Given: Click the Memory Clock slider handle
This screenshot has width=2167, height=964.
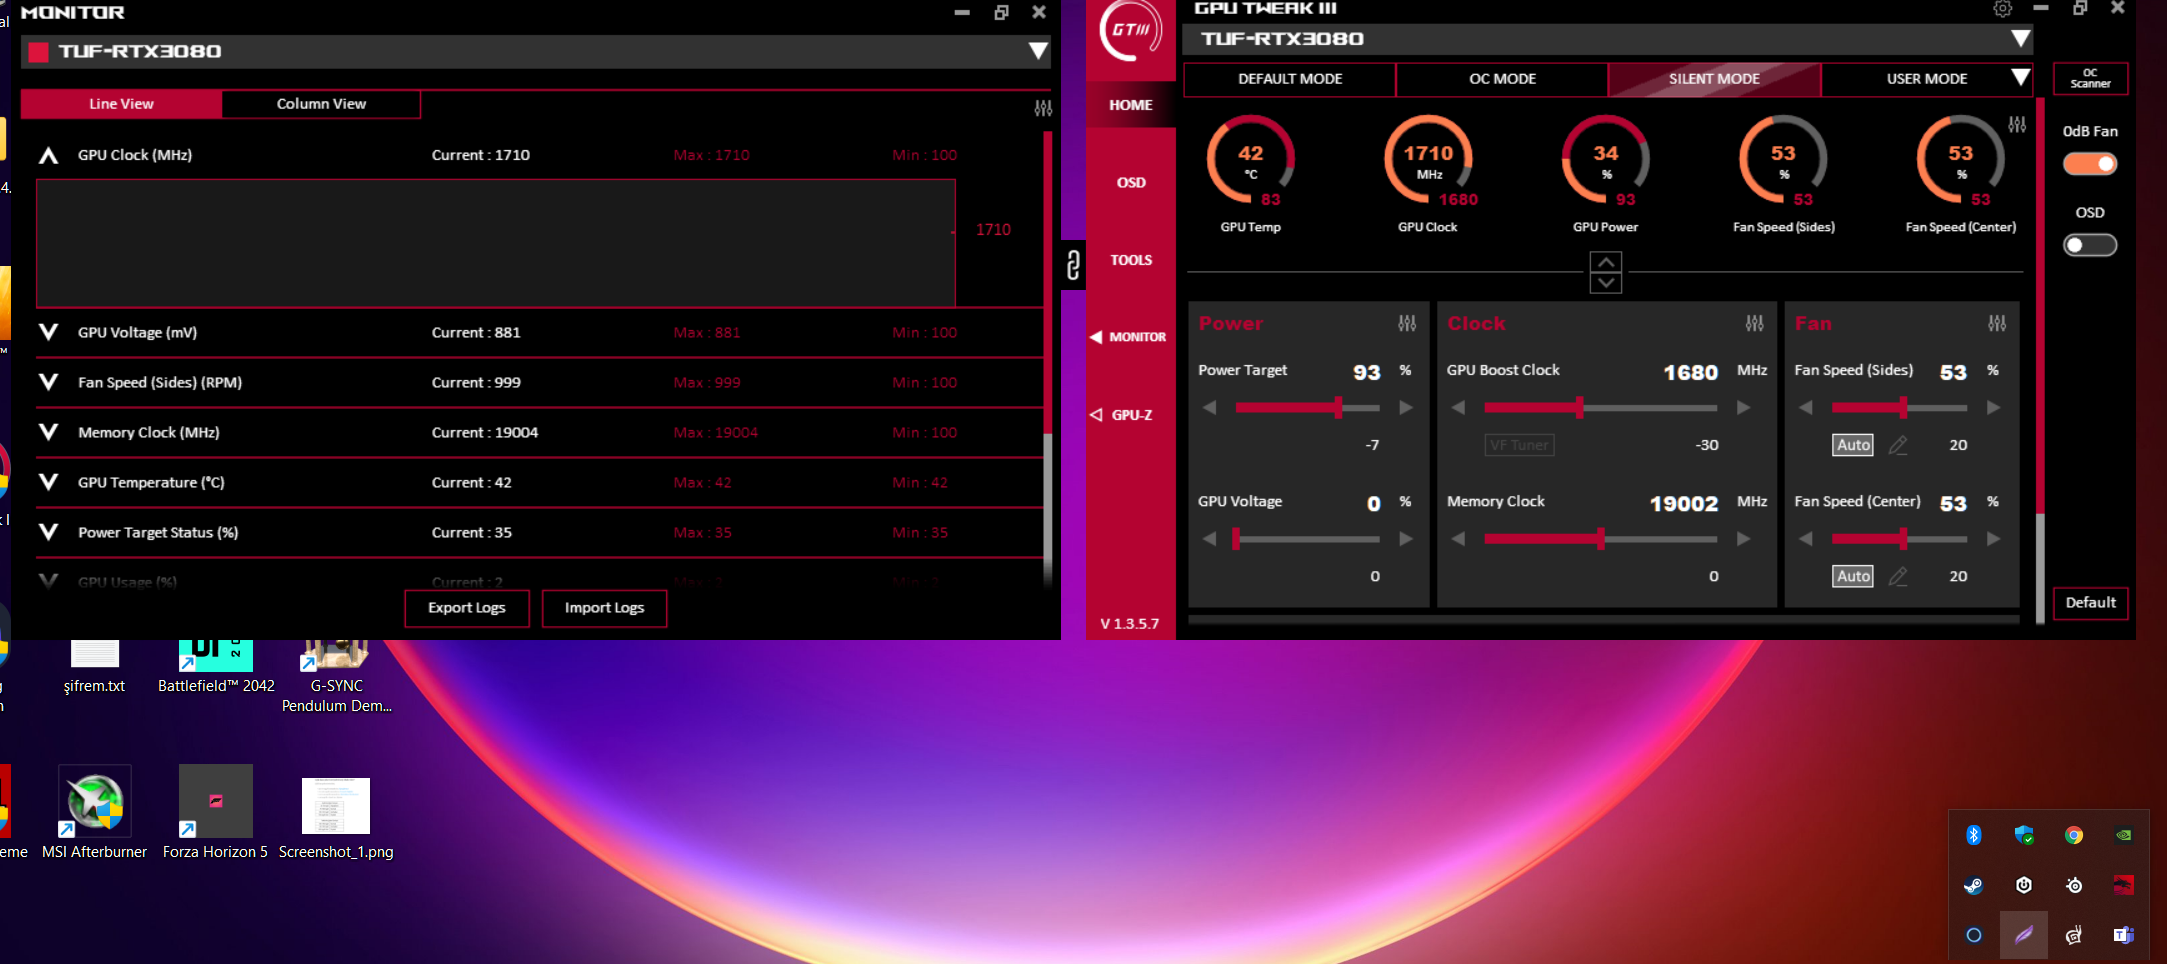Looking at the screenshot, I should [x=1601, y=539].
